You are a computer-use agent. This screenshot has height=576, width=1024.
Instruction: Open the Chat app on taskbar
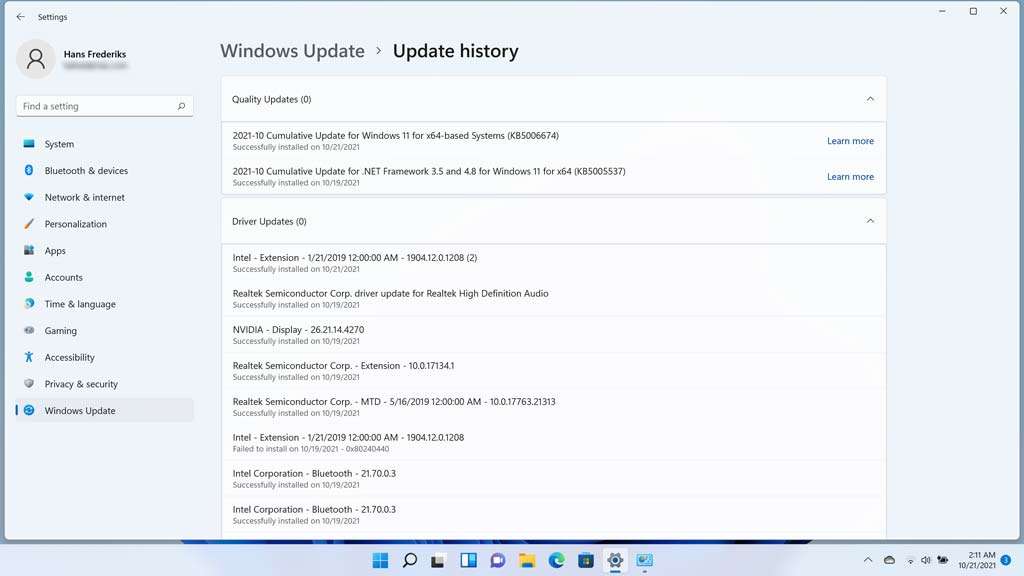[498, 560]
